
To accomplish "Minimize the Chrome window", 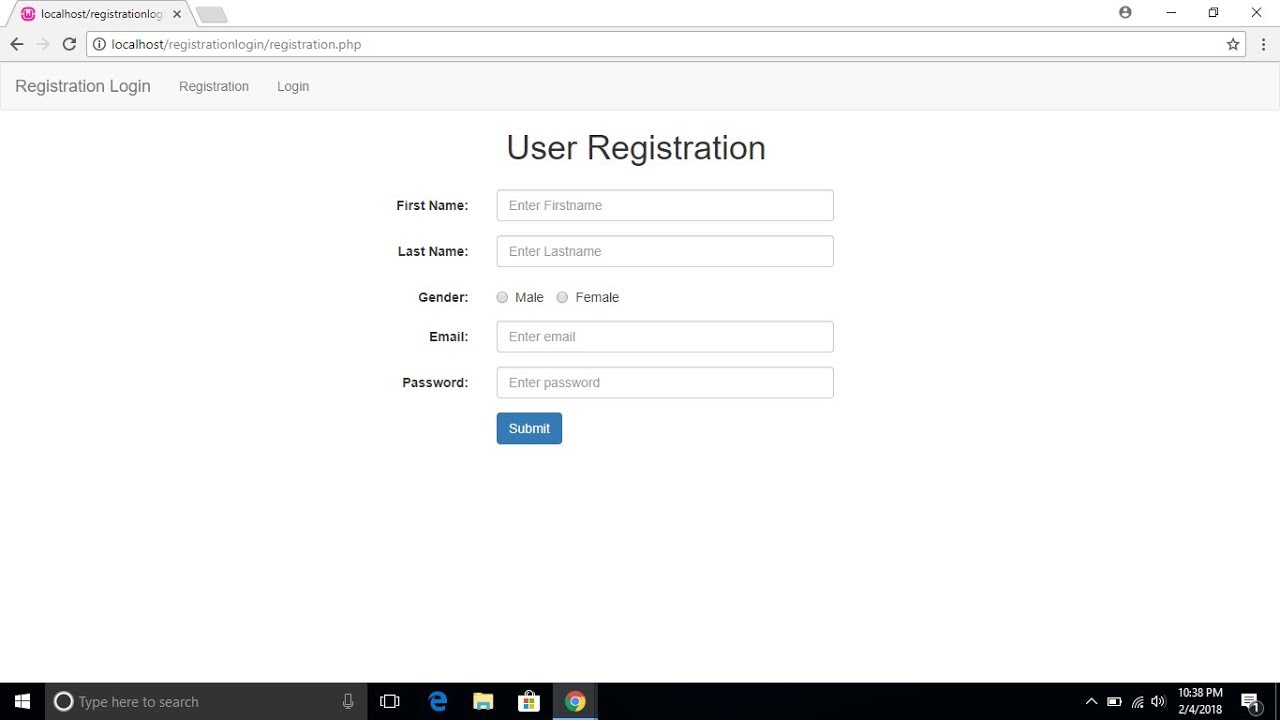I will coord(1171,13).
